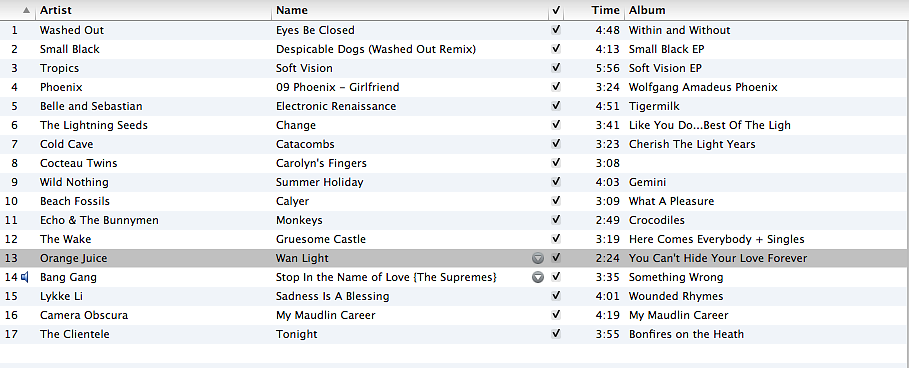Select The Clientele artist cell
909x368 pixels.
click(x=75, y=334)
